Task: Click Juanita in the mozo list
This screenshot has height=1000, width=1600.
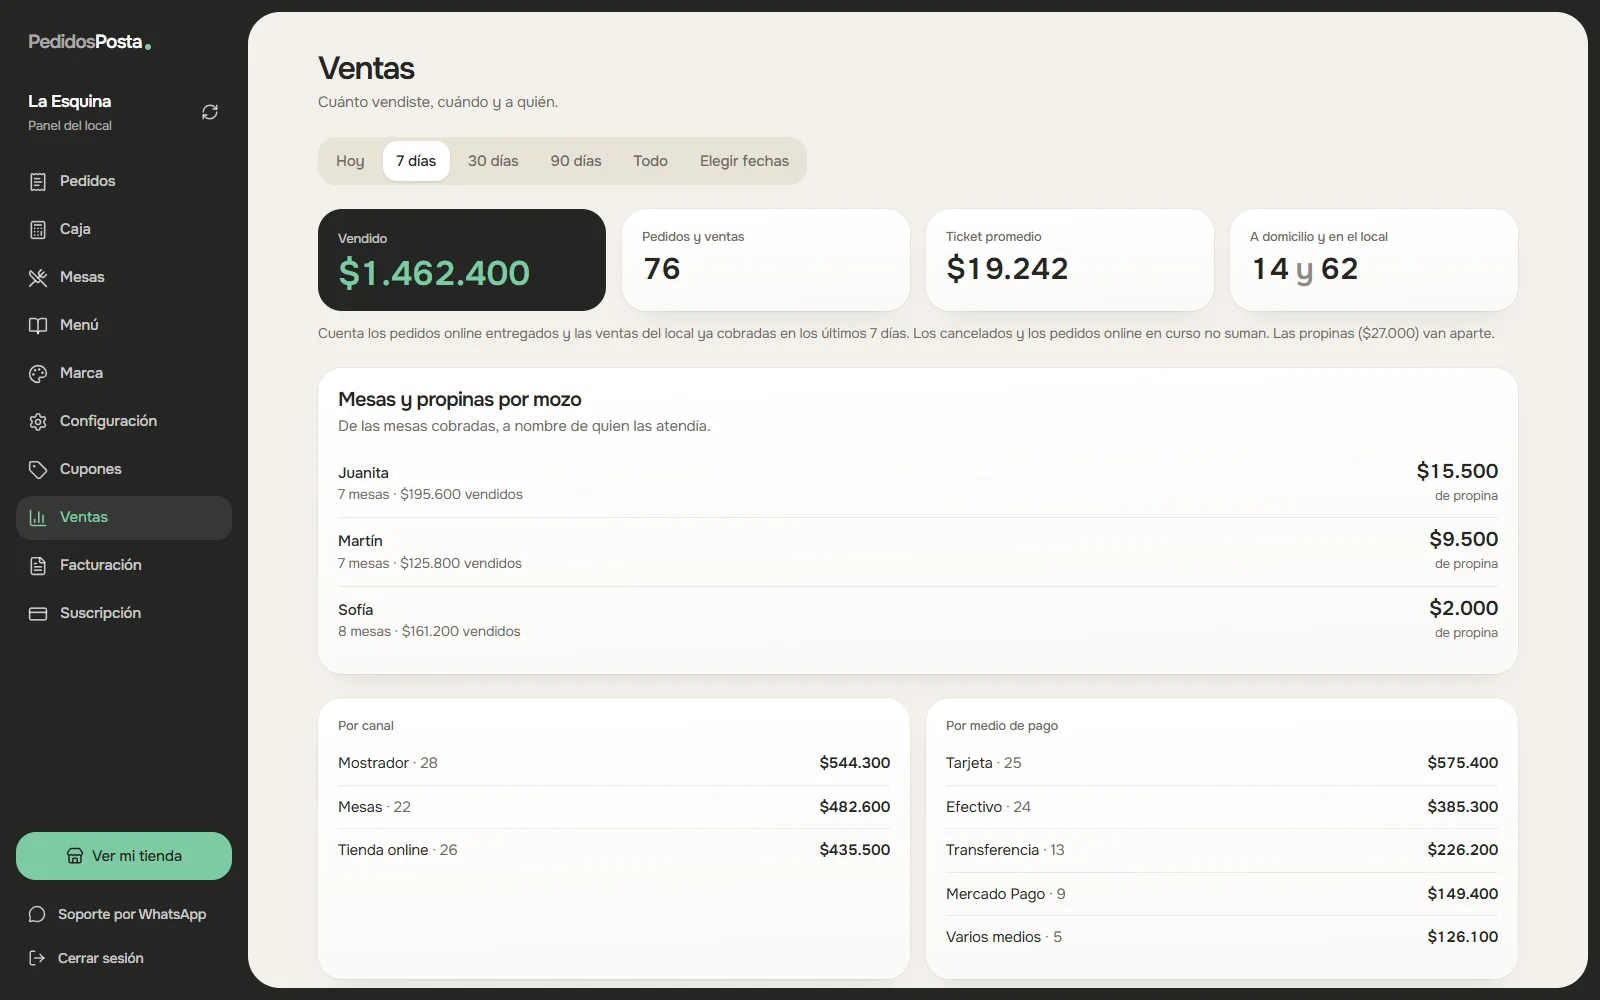Action: tap(363, 473)
